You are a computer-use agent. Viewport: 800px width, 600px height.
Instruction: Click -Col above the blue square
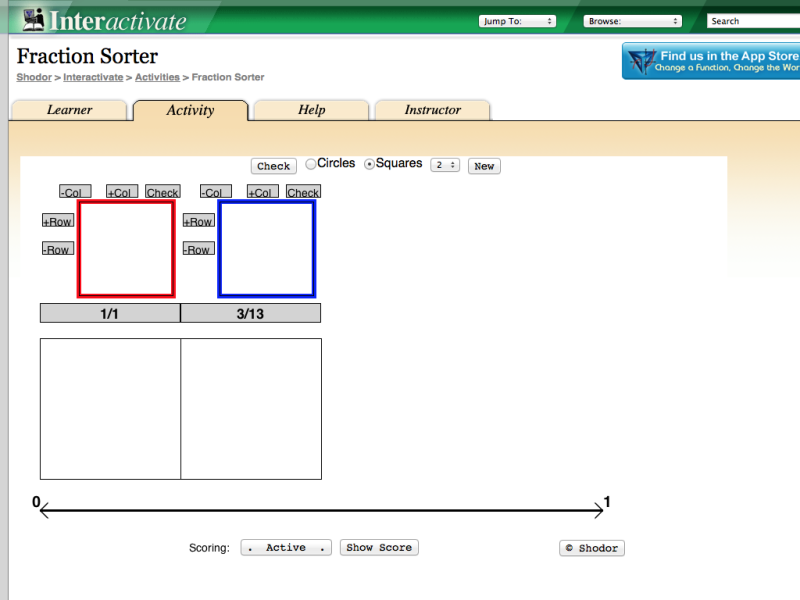pyautogui.click(x=214, y=192)
